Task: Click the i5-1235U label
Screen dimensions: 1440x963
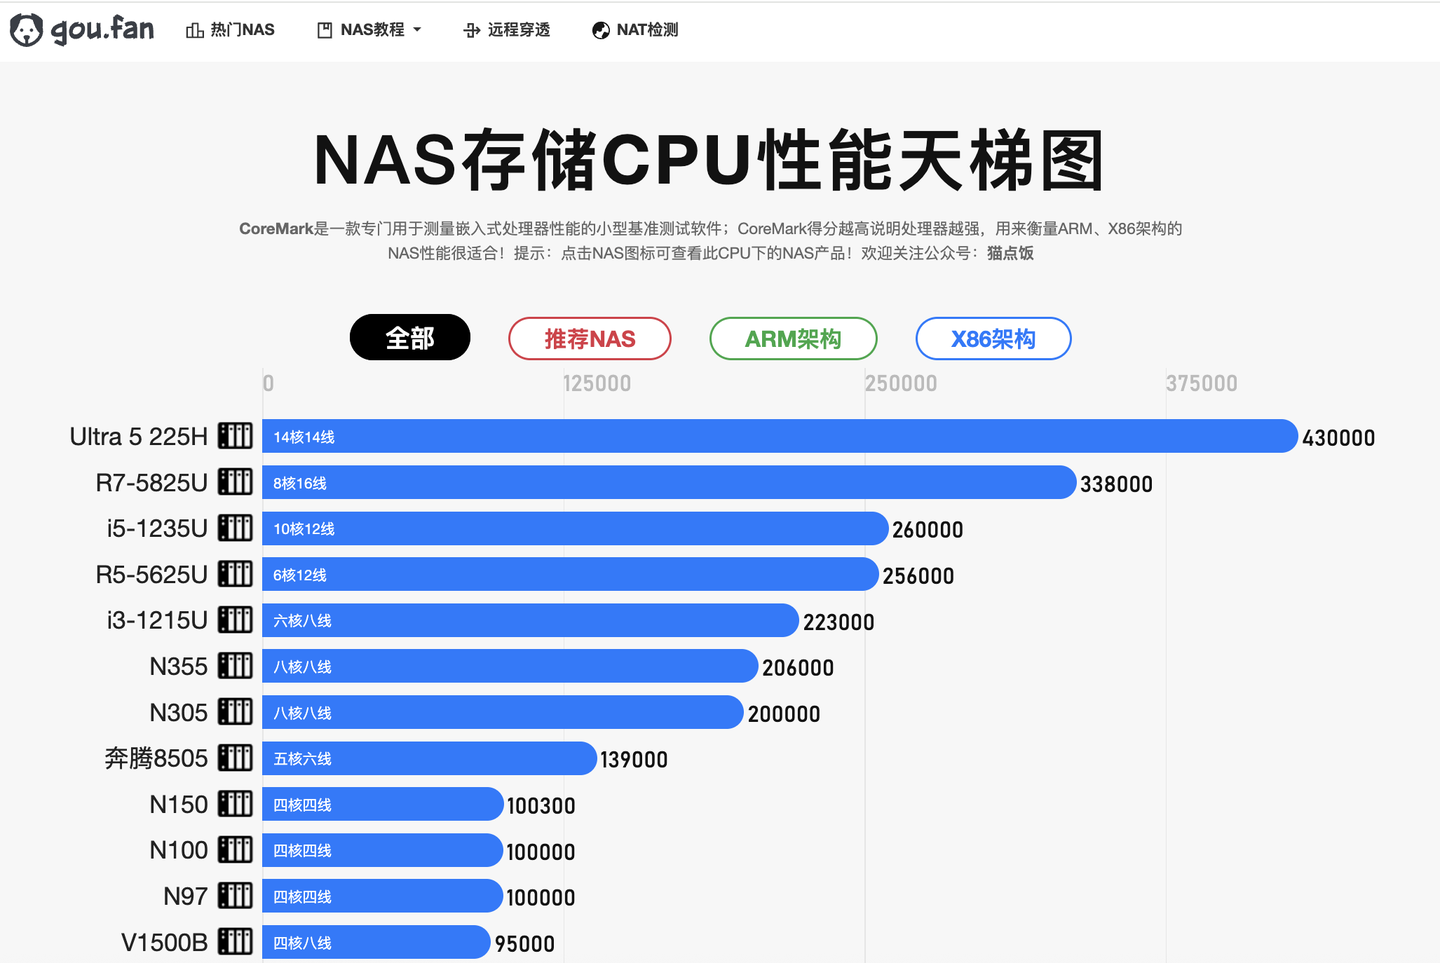Action: pyautogui.click(x=157, y=528)
